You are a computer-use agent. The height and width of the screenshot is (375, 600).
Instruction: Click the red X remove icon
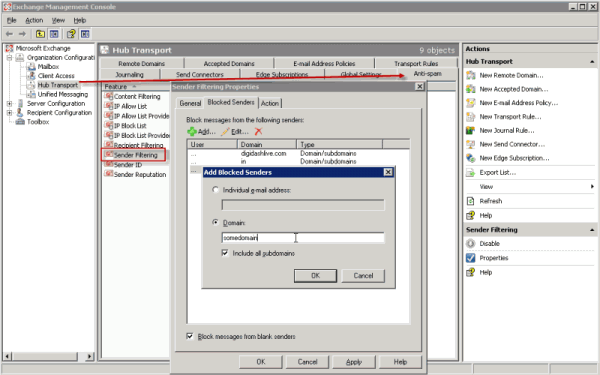(259, 132)
